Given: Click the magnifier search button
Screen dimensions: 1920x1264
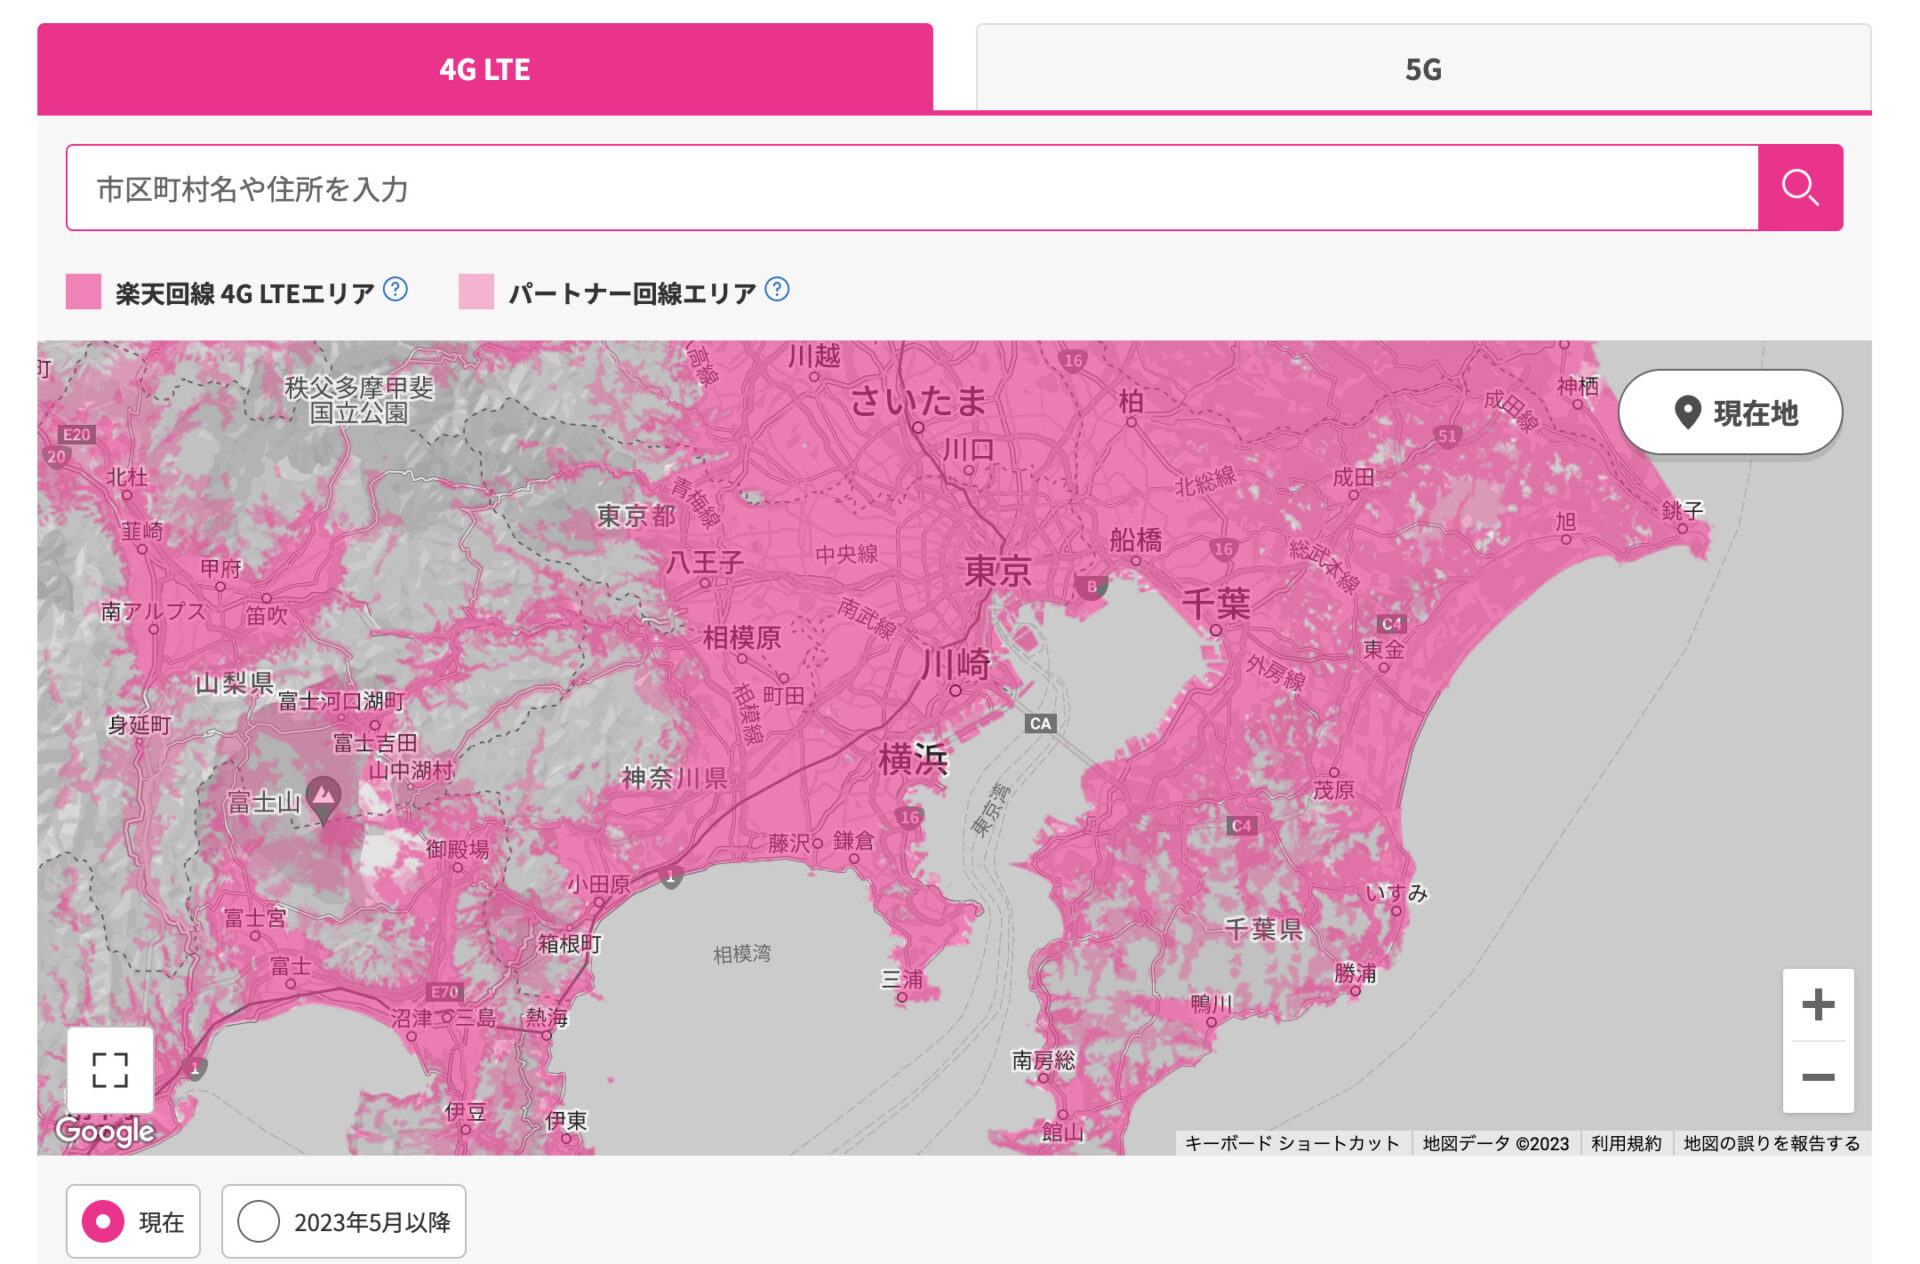Looking at the screenshot, I should [x=1800, y=188].
